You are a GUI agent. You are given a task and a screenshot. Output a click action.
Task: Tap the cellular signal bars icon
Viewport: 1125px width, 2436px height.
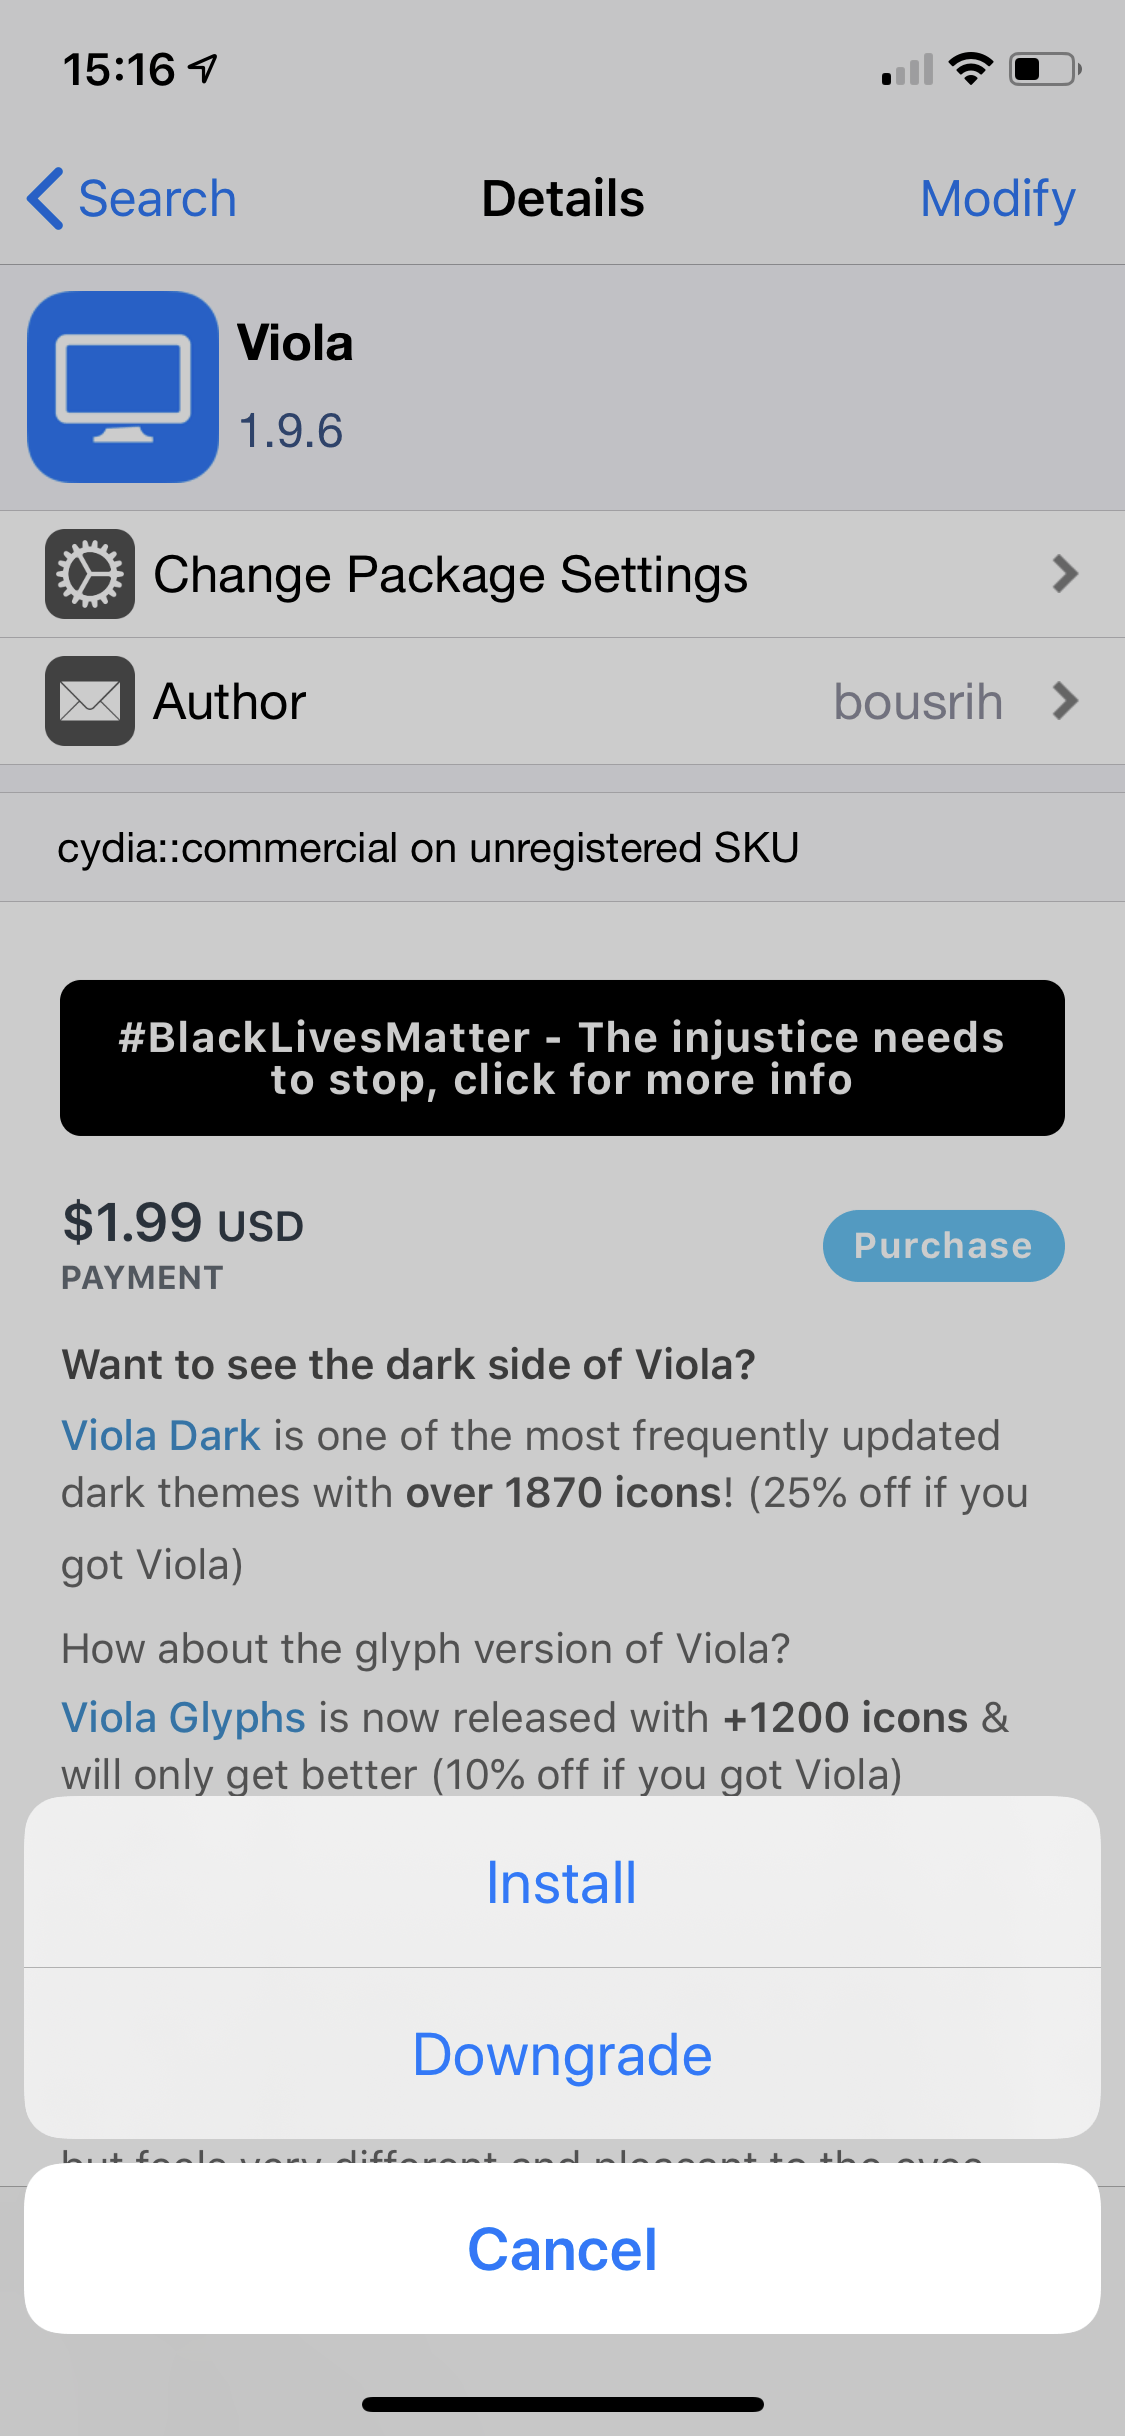click(x=907, y=70)
